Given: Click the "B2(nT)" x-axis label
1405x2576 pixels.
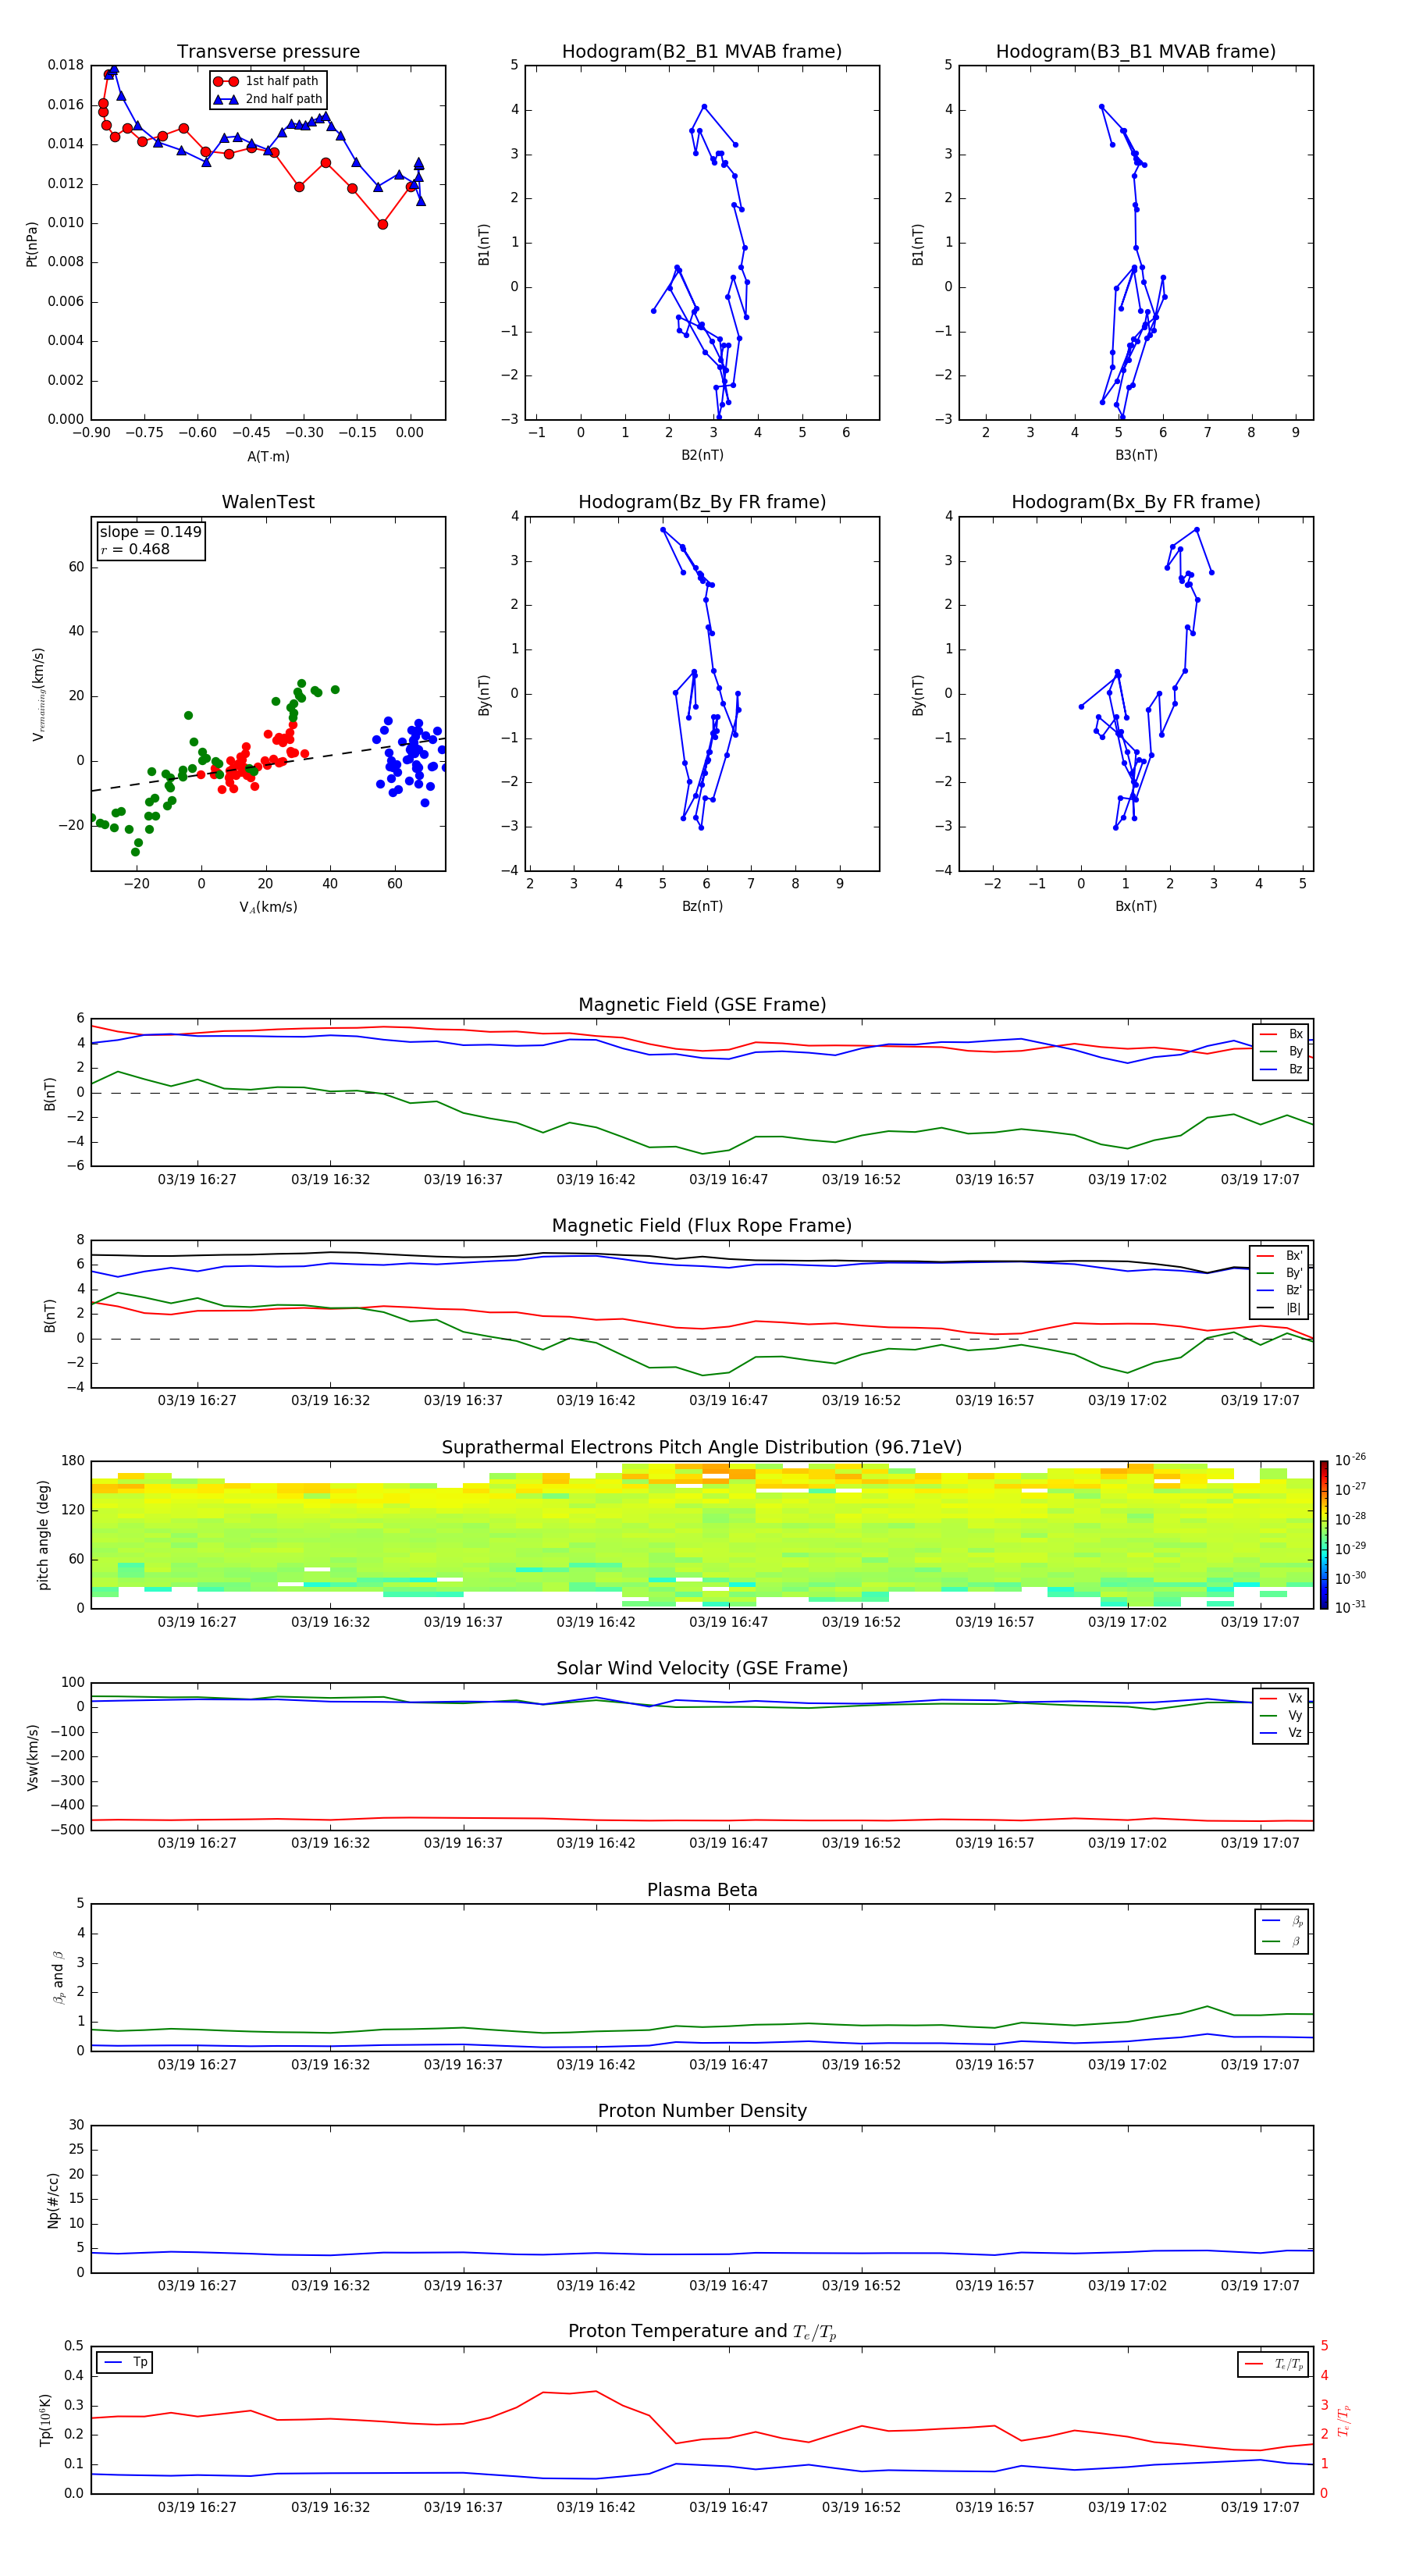Looking at the screenshot, I should pos(702,455).
